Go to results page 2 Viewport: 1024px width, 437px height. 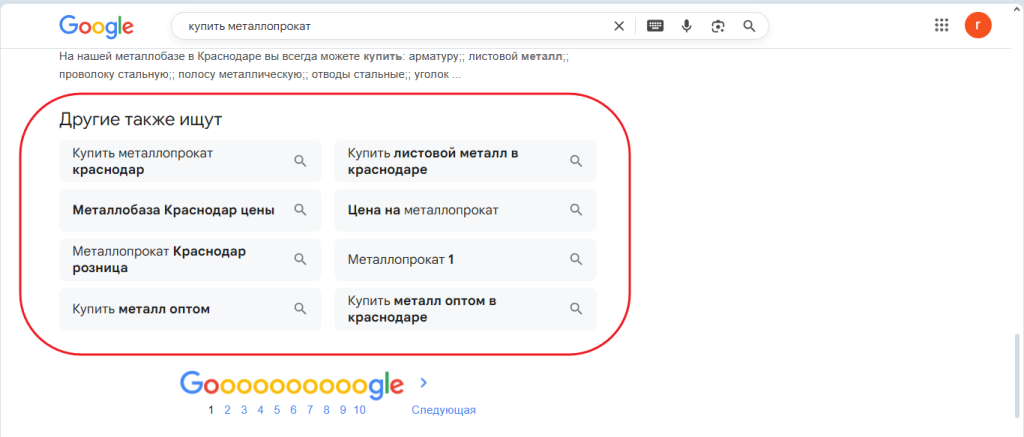point(228,410)
